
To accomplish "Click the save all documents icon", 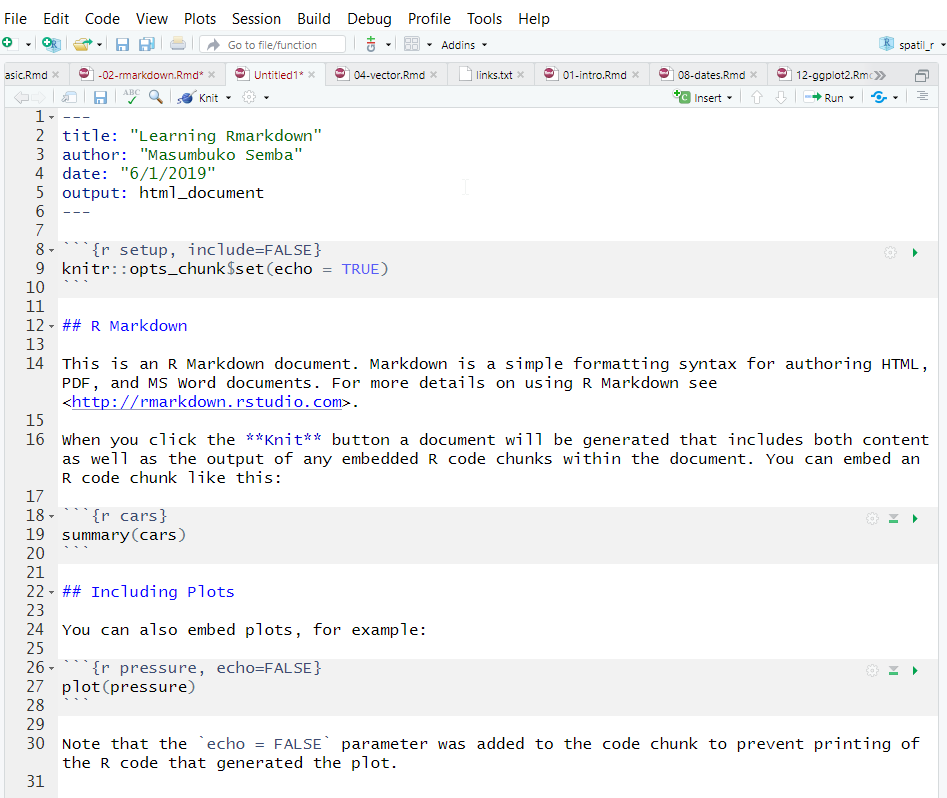I will pos(147,44).
